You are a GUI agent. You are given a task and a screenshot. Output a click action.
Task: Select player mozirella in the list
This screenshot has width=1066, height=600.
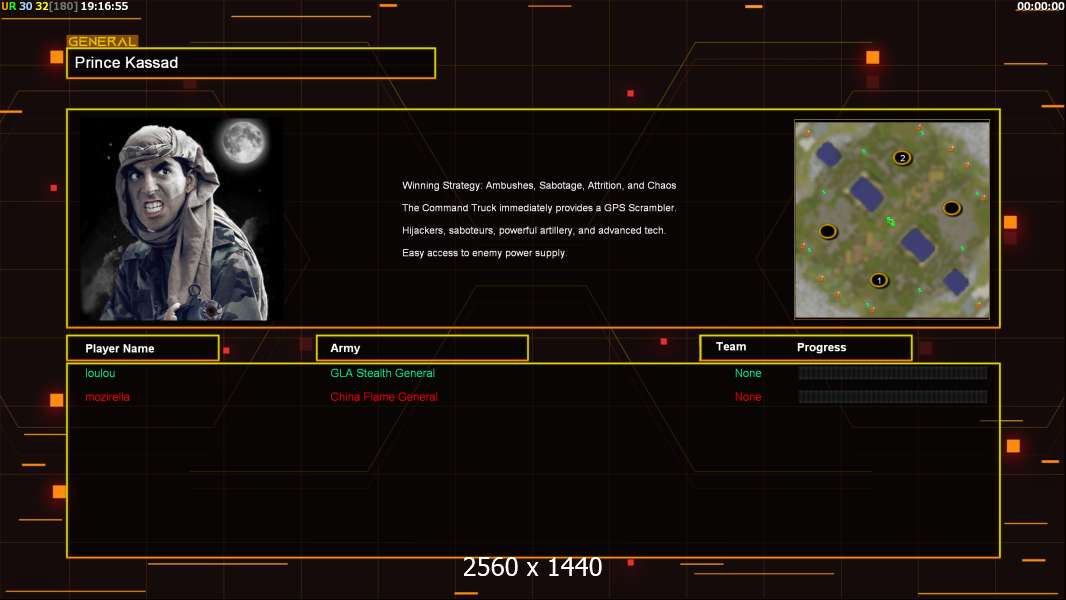click(107, 397)
